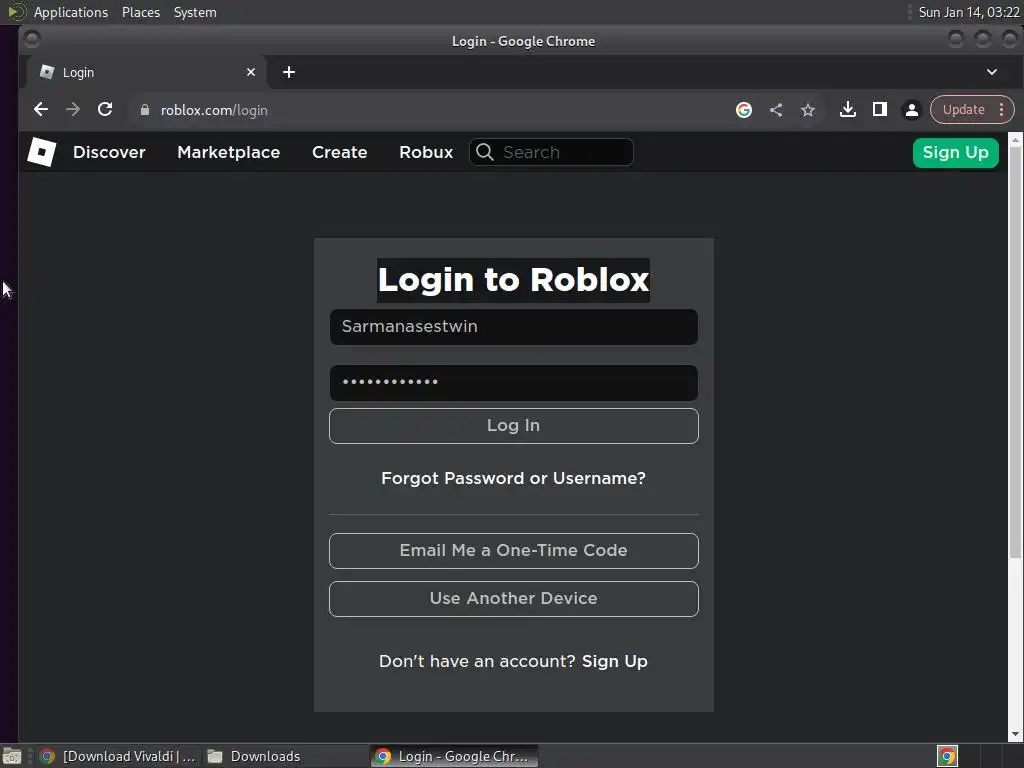Expand the tab search chevron
This screenshot has height=768, width=1024.
(x=991, y=72)
